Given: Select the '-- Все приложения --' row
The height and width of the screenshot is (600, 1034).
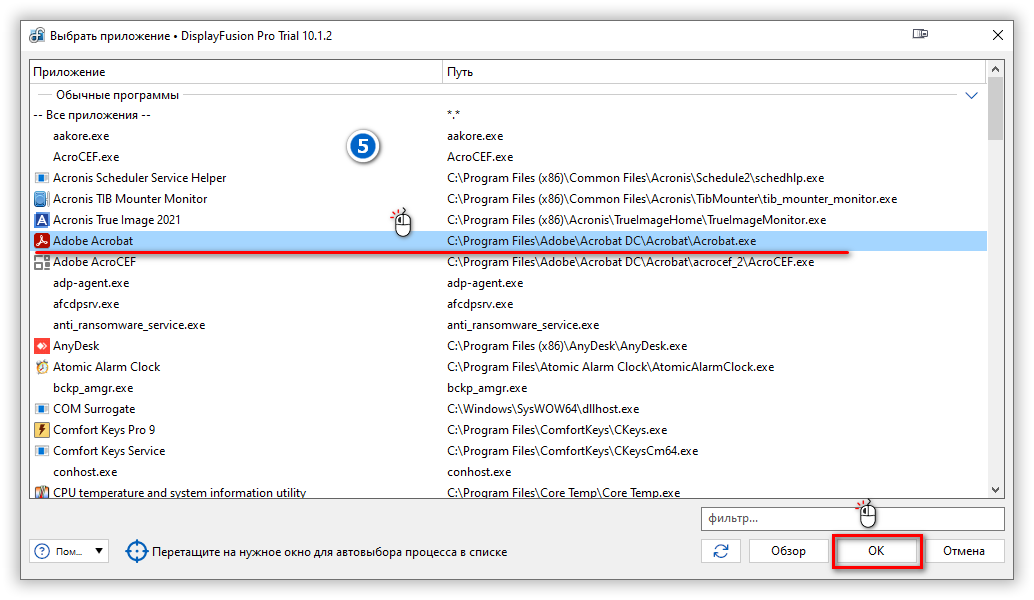Looking at the screenshot, I should click(x=508, y=115).
